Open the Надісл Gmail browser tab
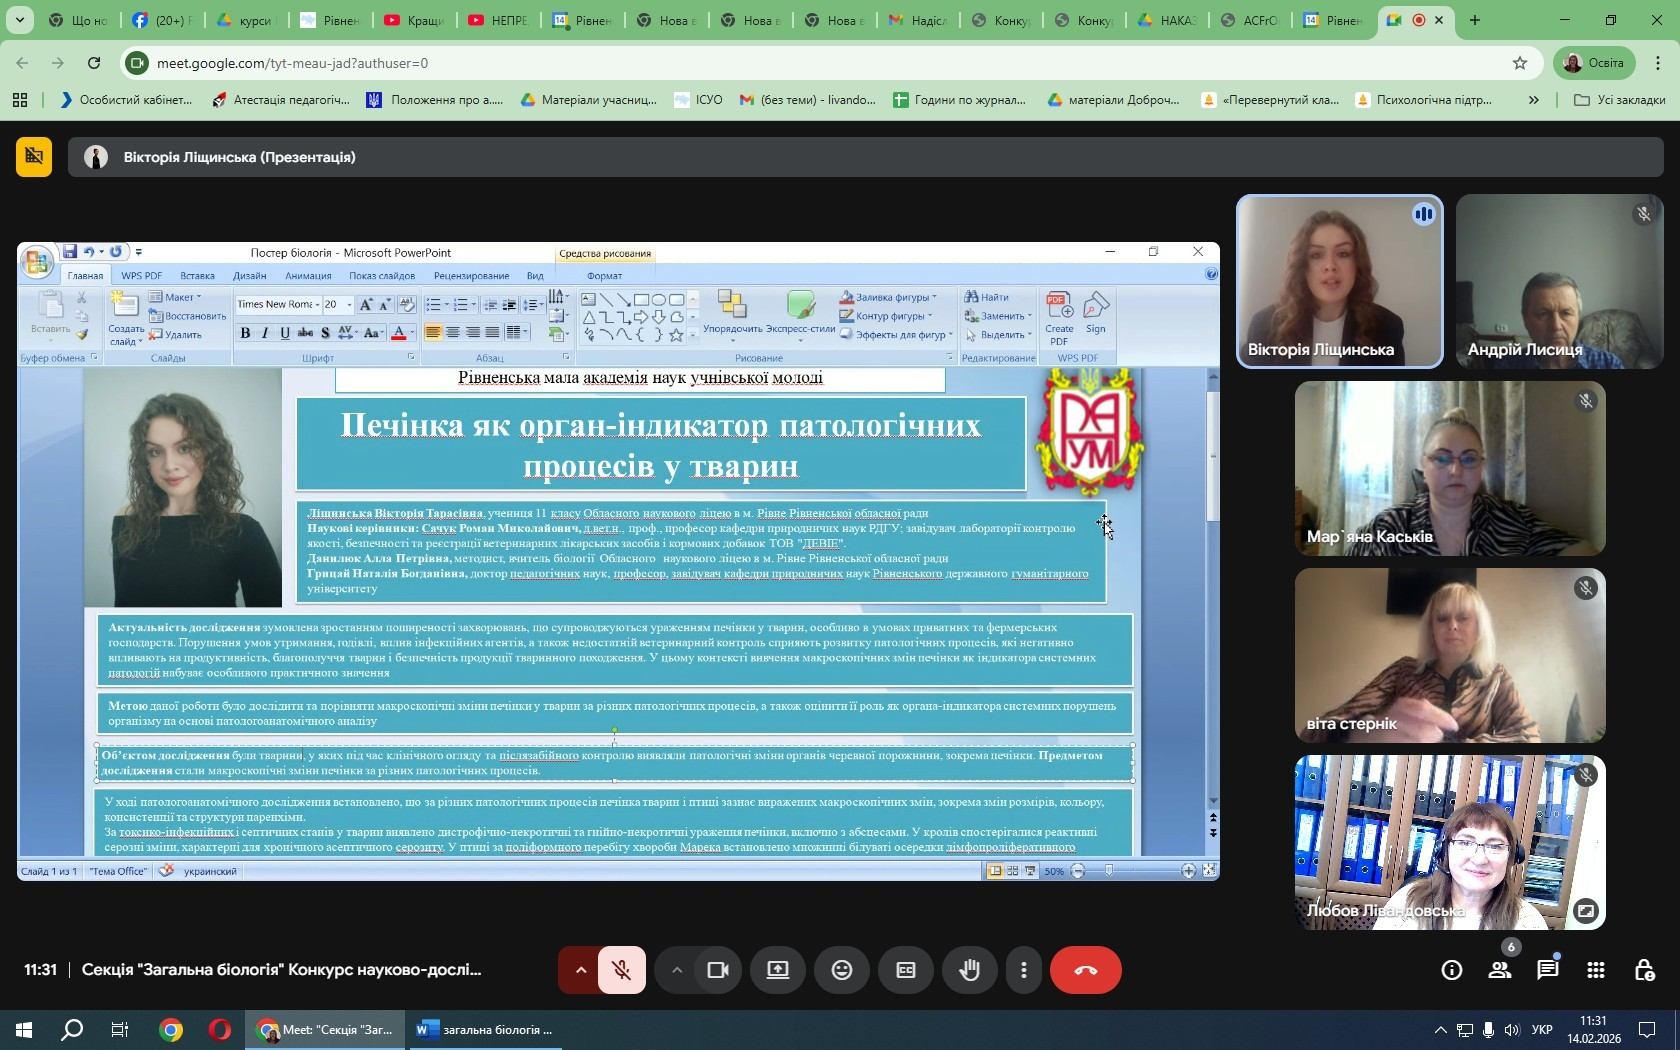Screen dimensions: 1680x1050 tap(917, 20)
